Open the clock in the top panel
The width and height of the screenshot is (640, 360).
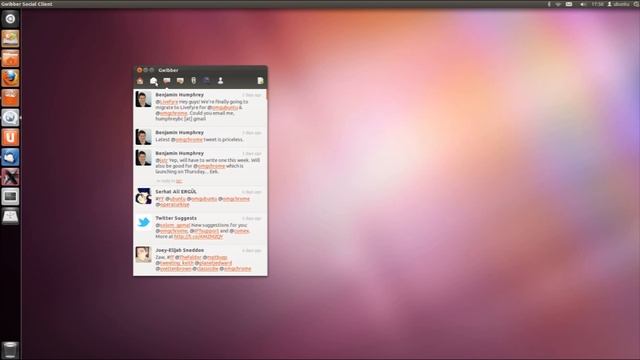pyautogui.click(x=598, y=4)
